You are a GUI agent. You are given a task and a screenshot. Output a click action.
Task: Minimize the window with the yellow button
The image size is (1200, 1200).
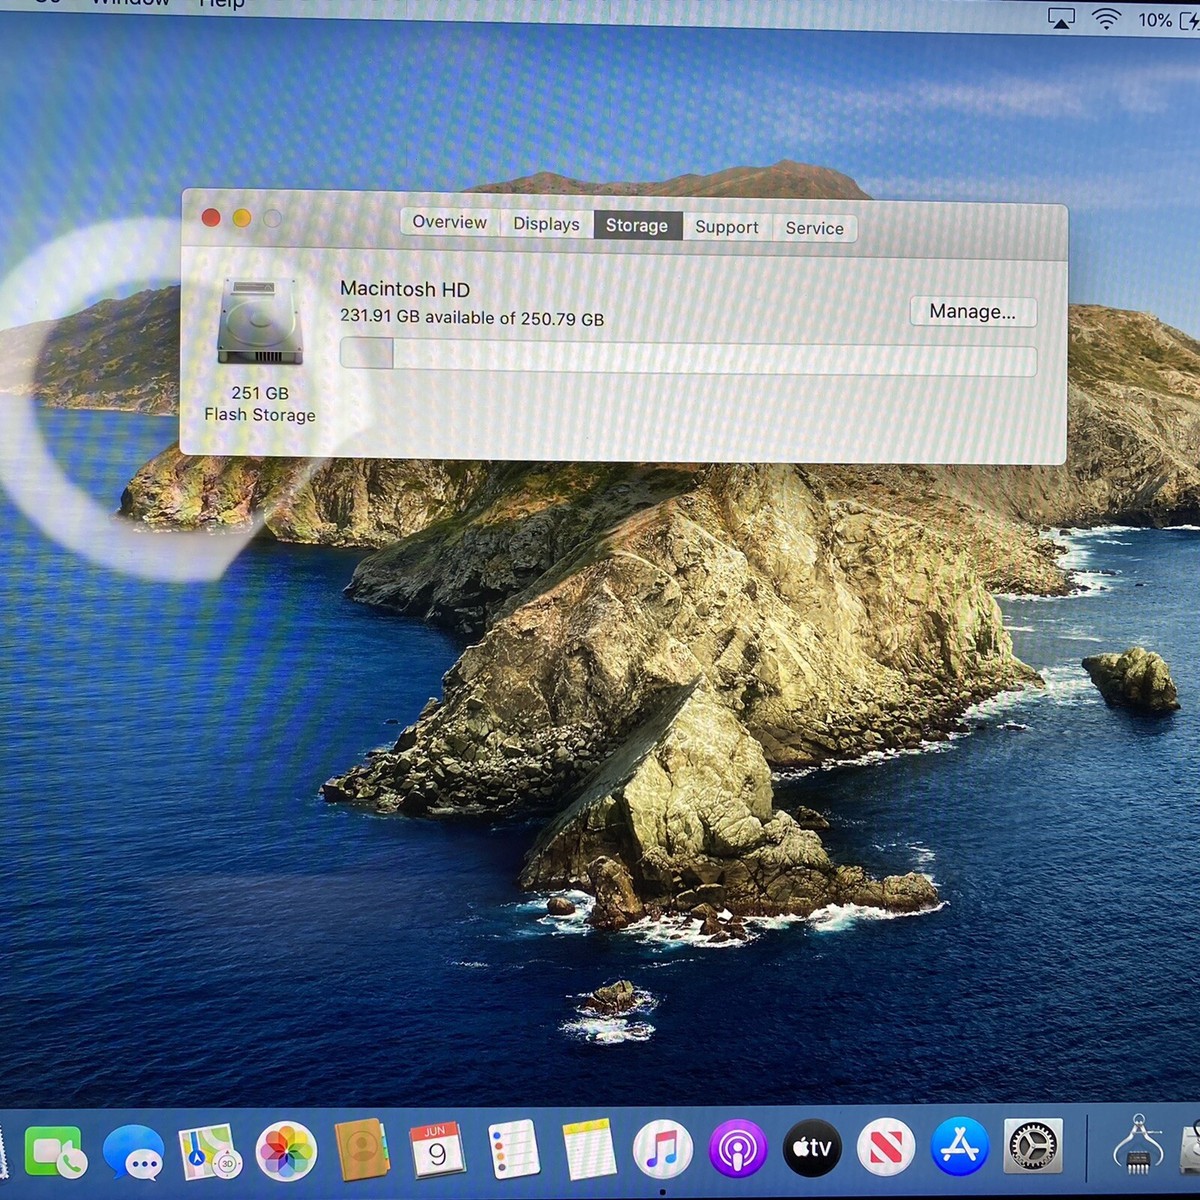(242, 218)
